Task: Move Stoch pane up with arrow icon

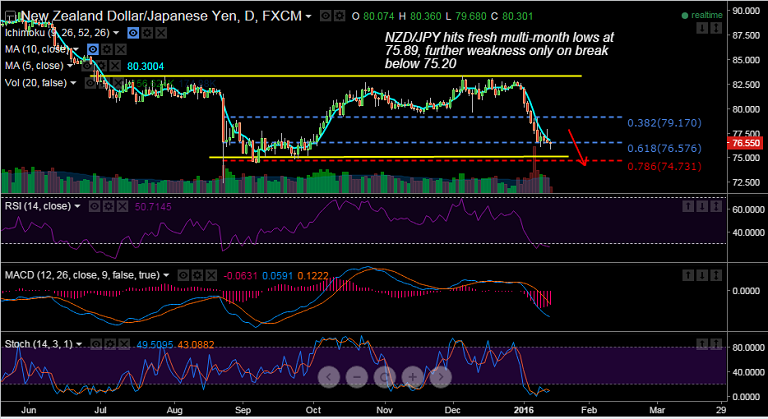Action: tap(702, 345)
